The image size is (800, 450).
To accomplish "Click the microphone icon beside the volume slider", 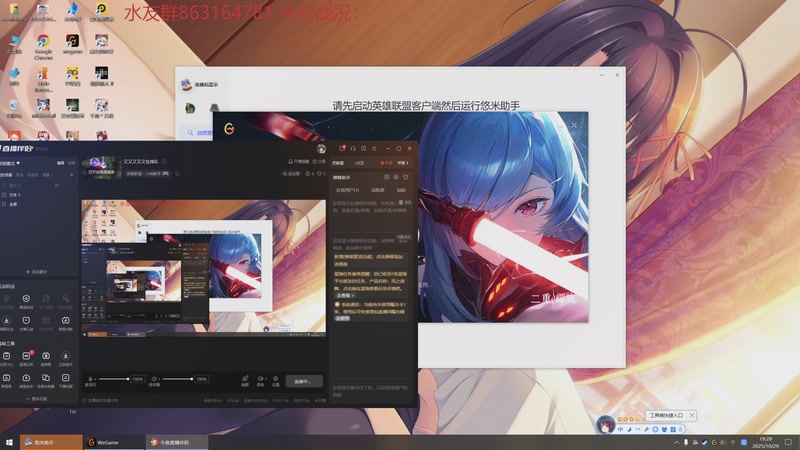I will pos(91,379).
